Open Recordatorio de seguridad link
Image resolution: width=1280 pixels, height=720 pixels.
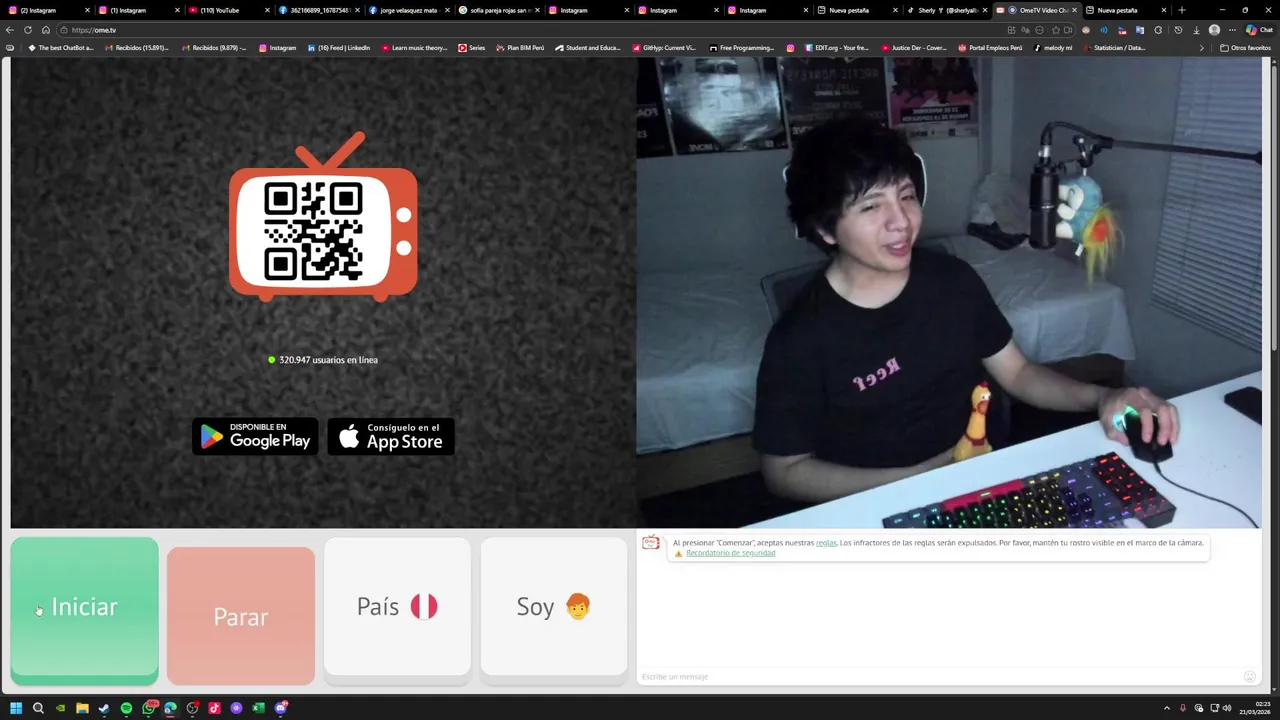[x=730, y=553]
